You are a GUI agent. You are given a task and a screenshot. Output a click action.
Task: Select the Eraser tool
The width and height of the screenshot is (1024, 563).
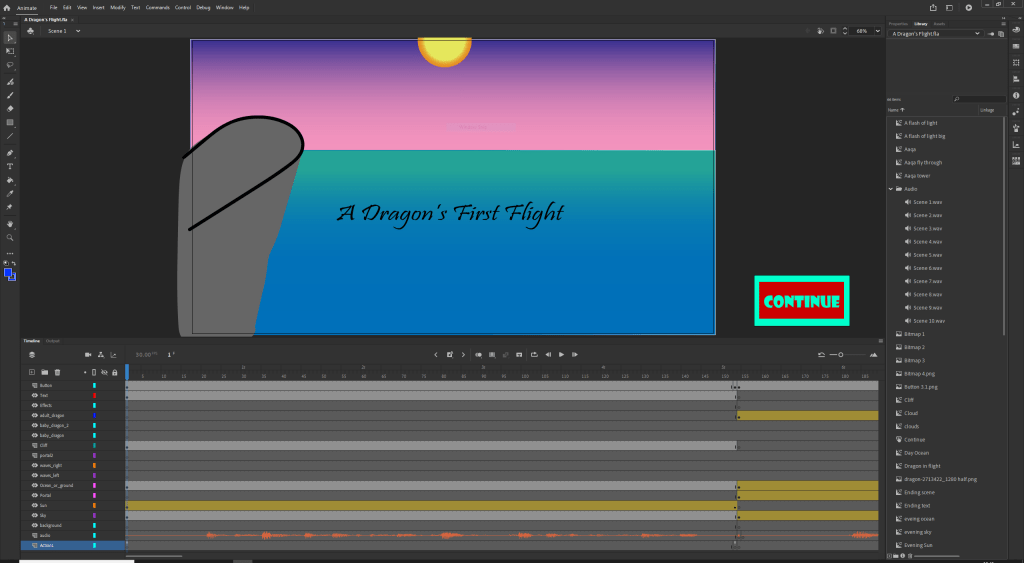pyautogui.click(x=10, y=108)
